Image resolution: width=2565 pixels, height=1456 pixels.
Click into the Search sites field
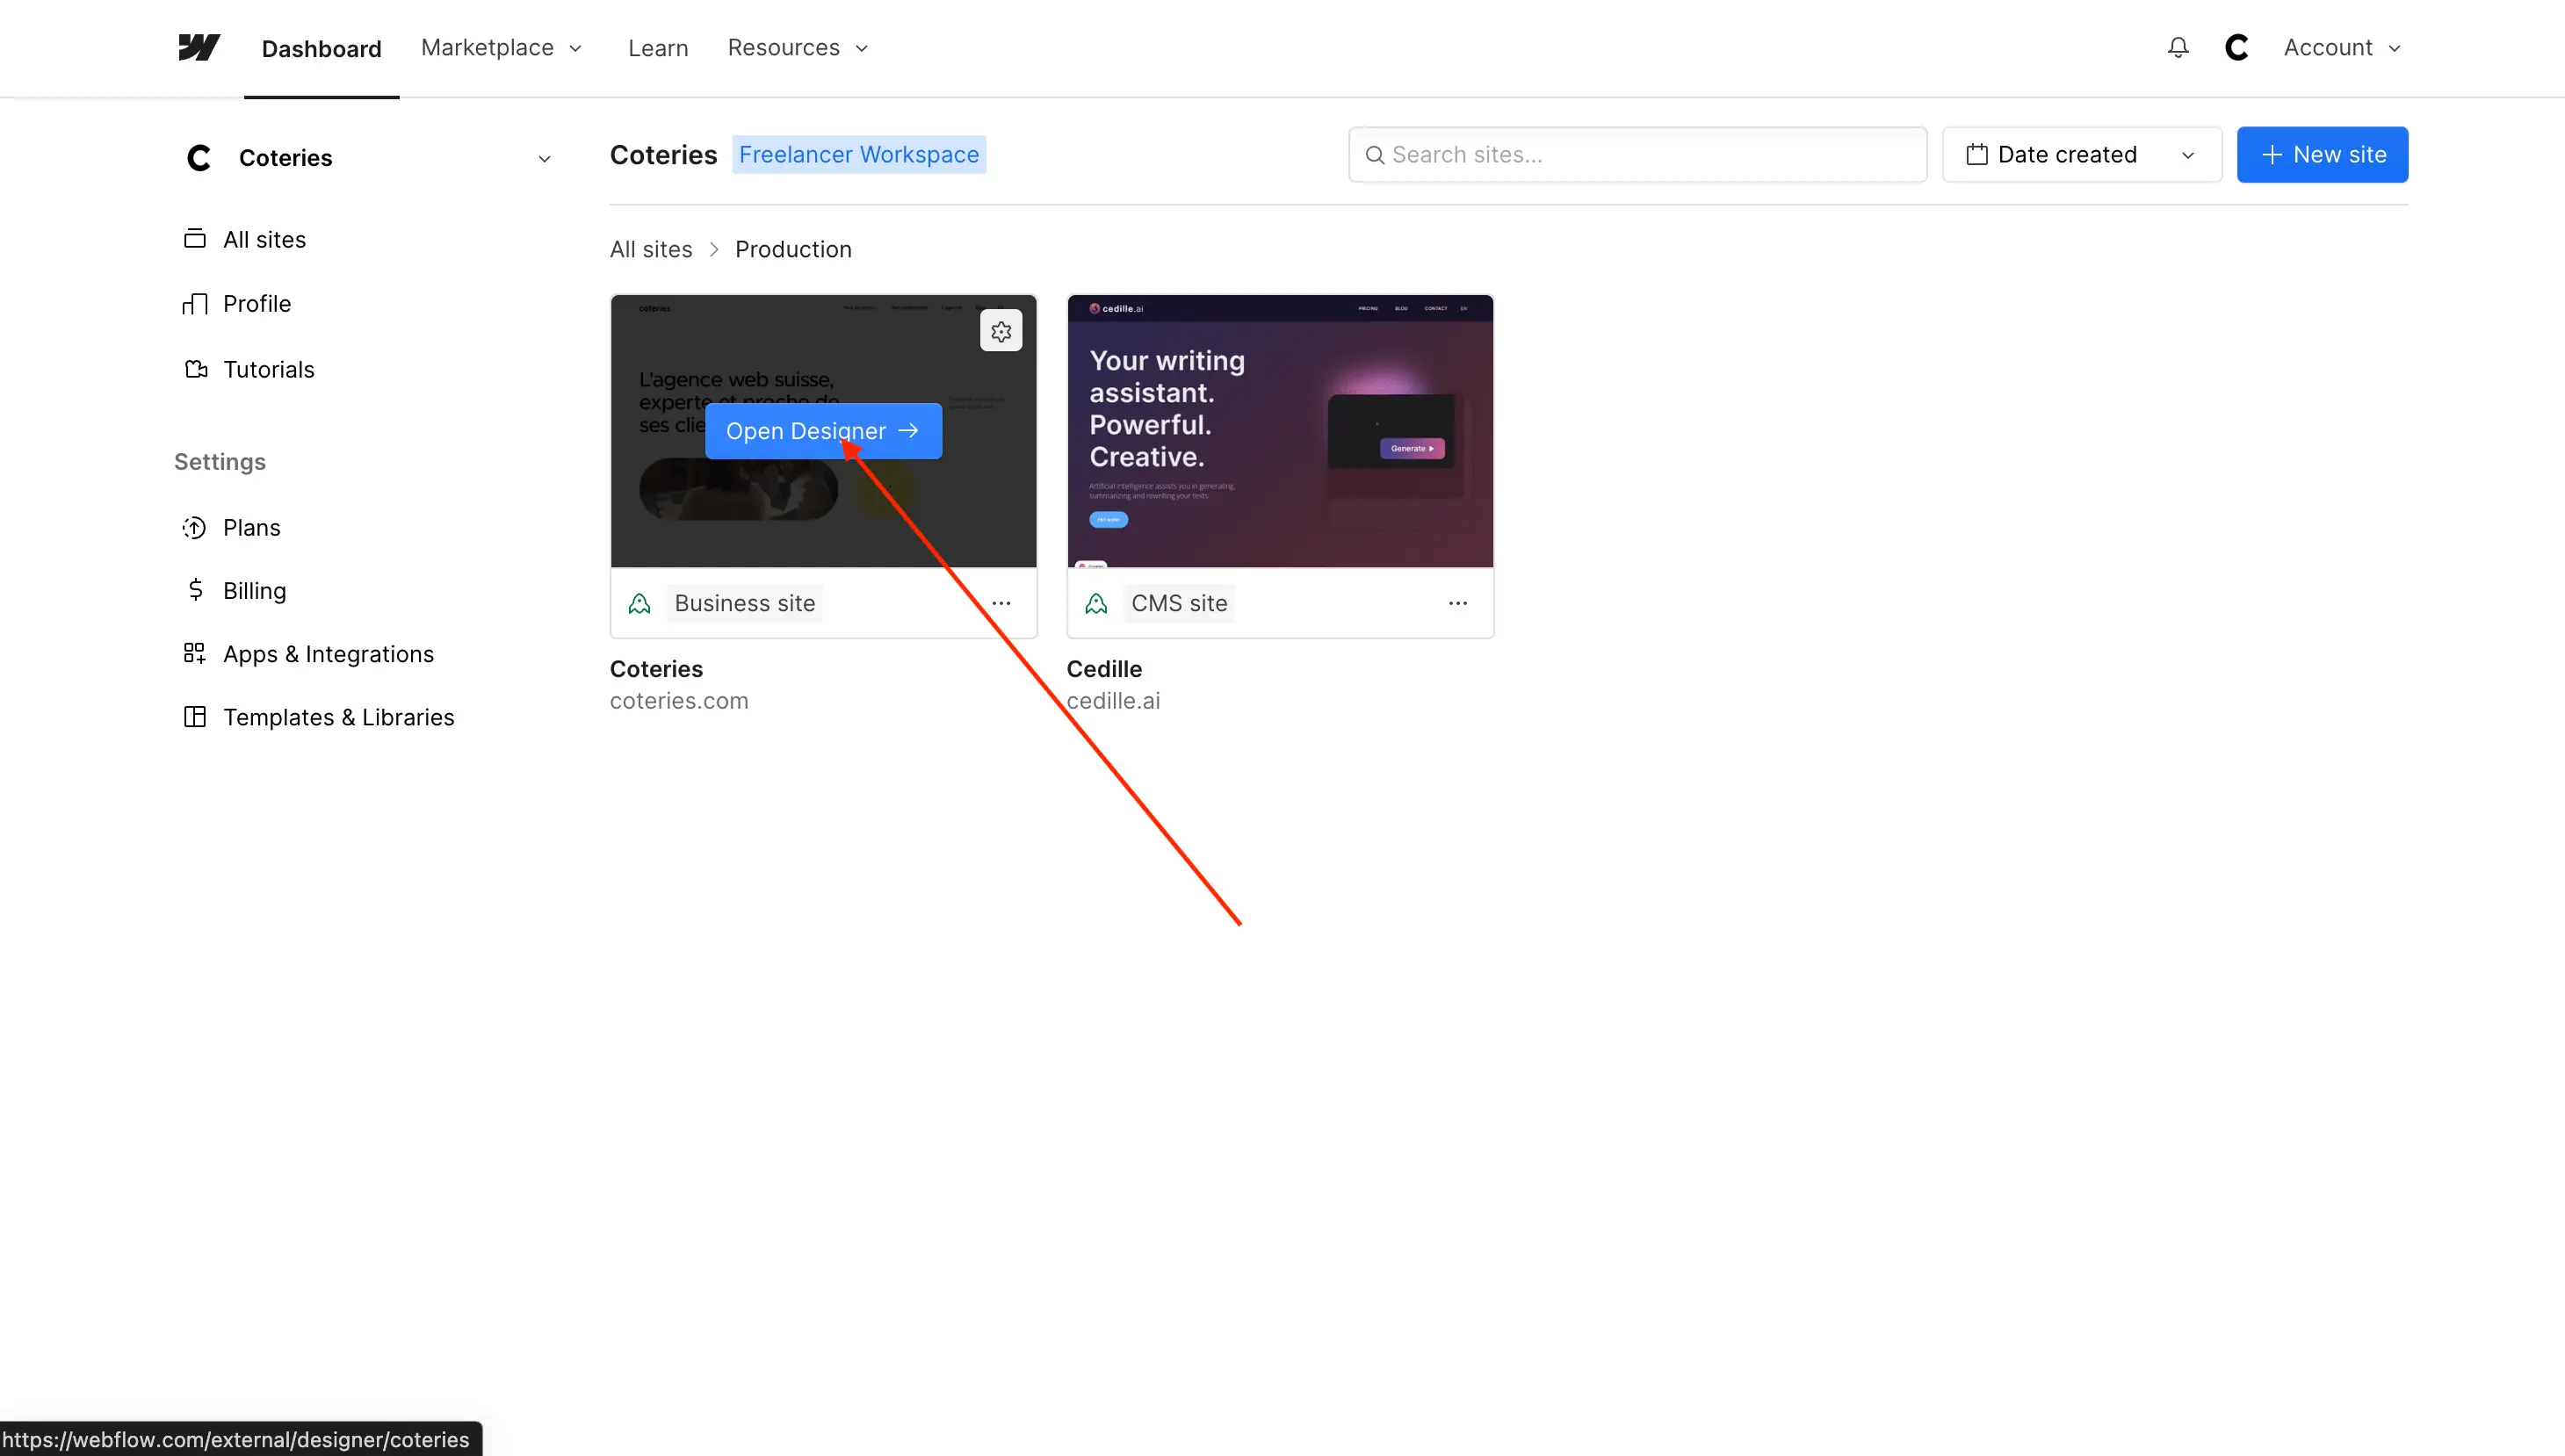pos(1637,154)
